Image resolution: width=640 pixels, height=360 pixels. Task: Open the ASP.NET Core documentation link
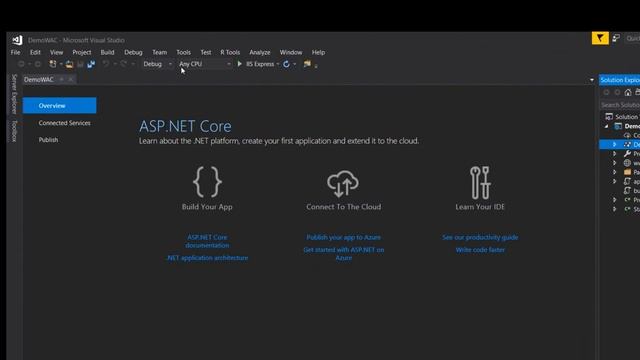coord(207,241)
